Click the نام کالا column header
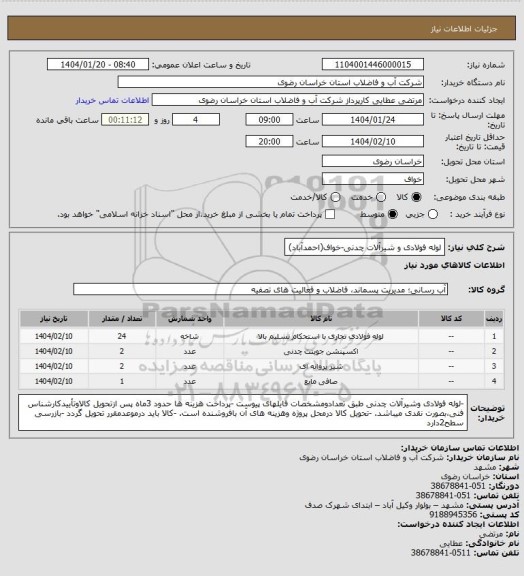 [x=321, y=319]
